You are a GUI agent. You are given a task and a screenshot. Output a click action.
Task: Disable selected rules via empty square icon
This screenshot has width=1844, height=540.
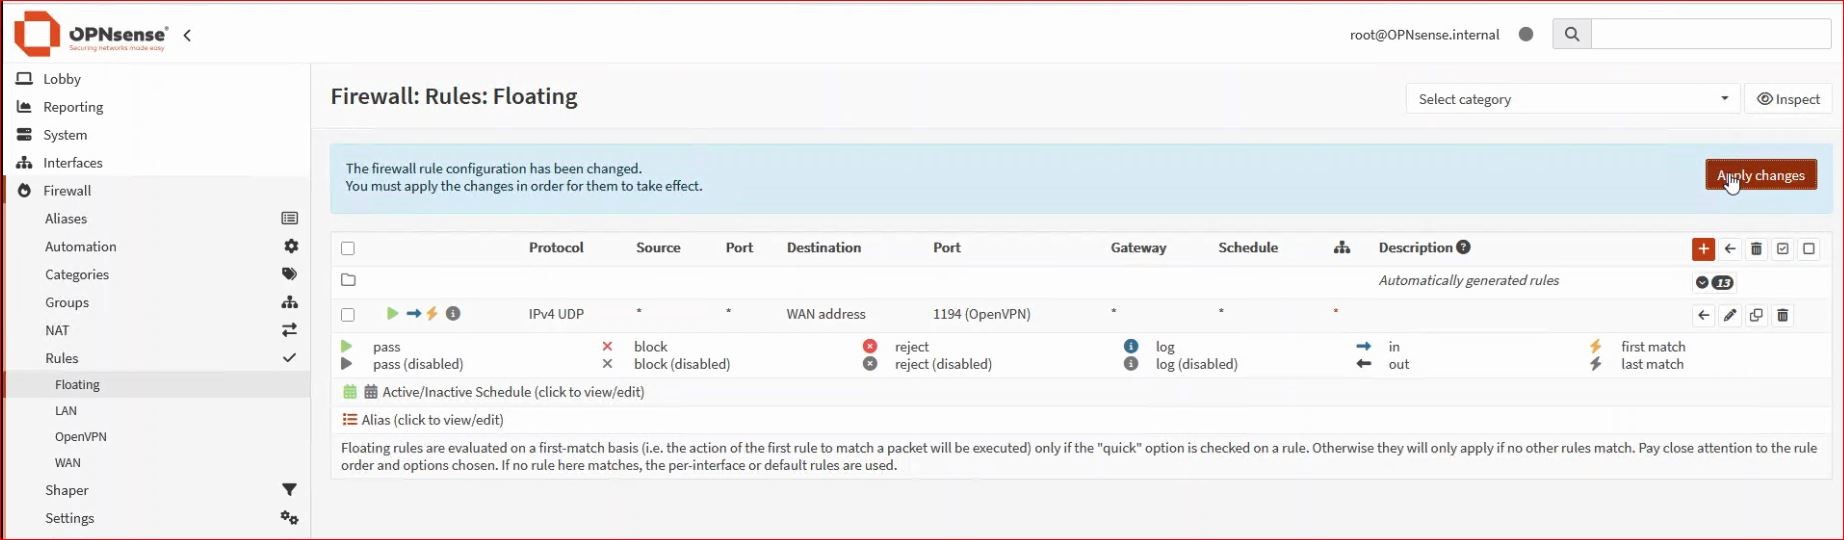pyautogui.click(x=1808, y=249)
